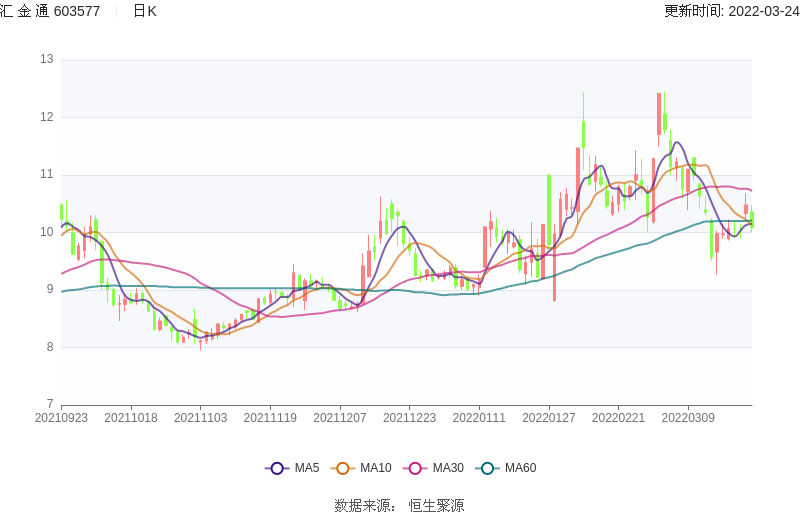The image size is (800, 517).
Task: Click the orange MA10 legend circle marker
Action: point(343,468)
